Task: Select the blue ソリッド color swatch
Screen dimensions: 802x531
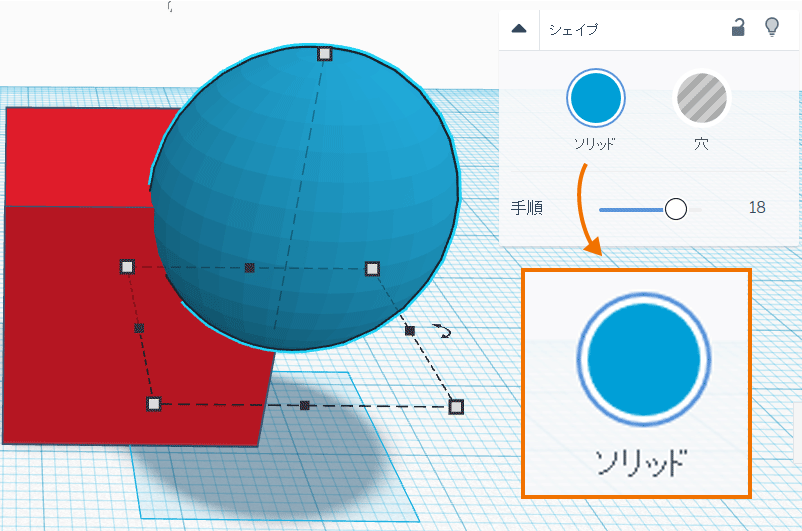Action: (595, 98)
